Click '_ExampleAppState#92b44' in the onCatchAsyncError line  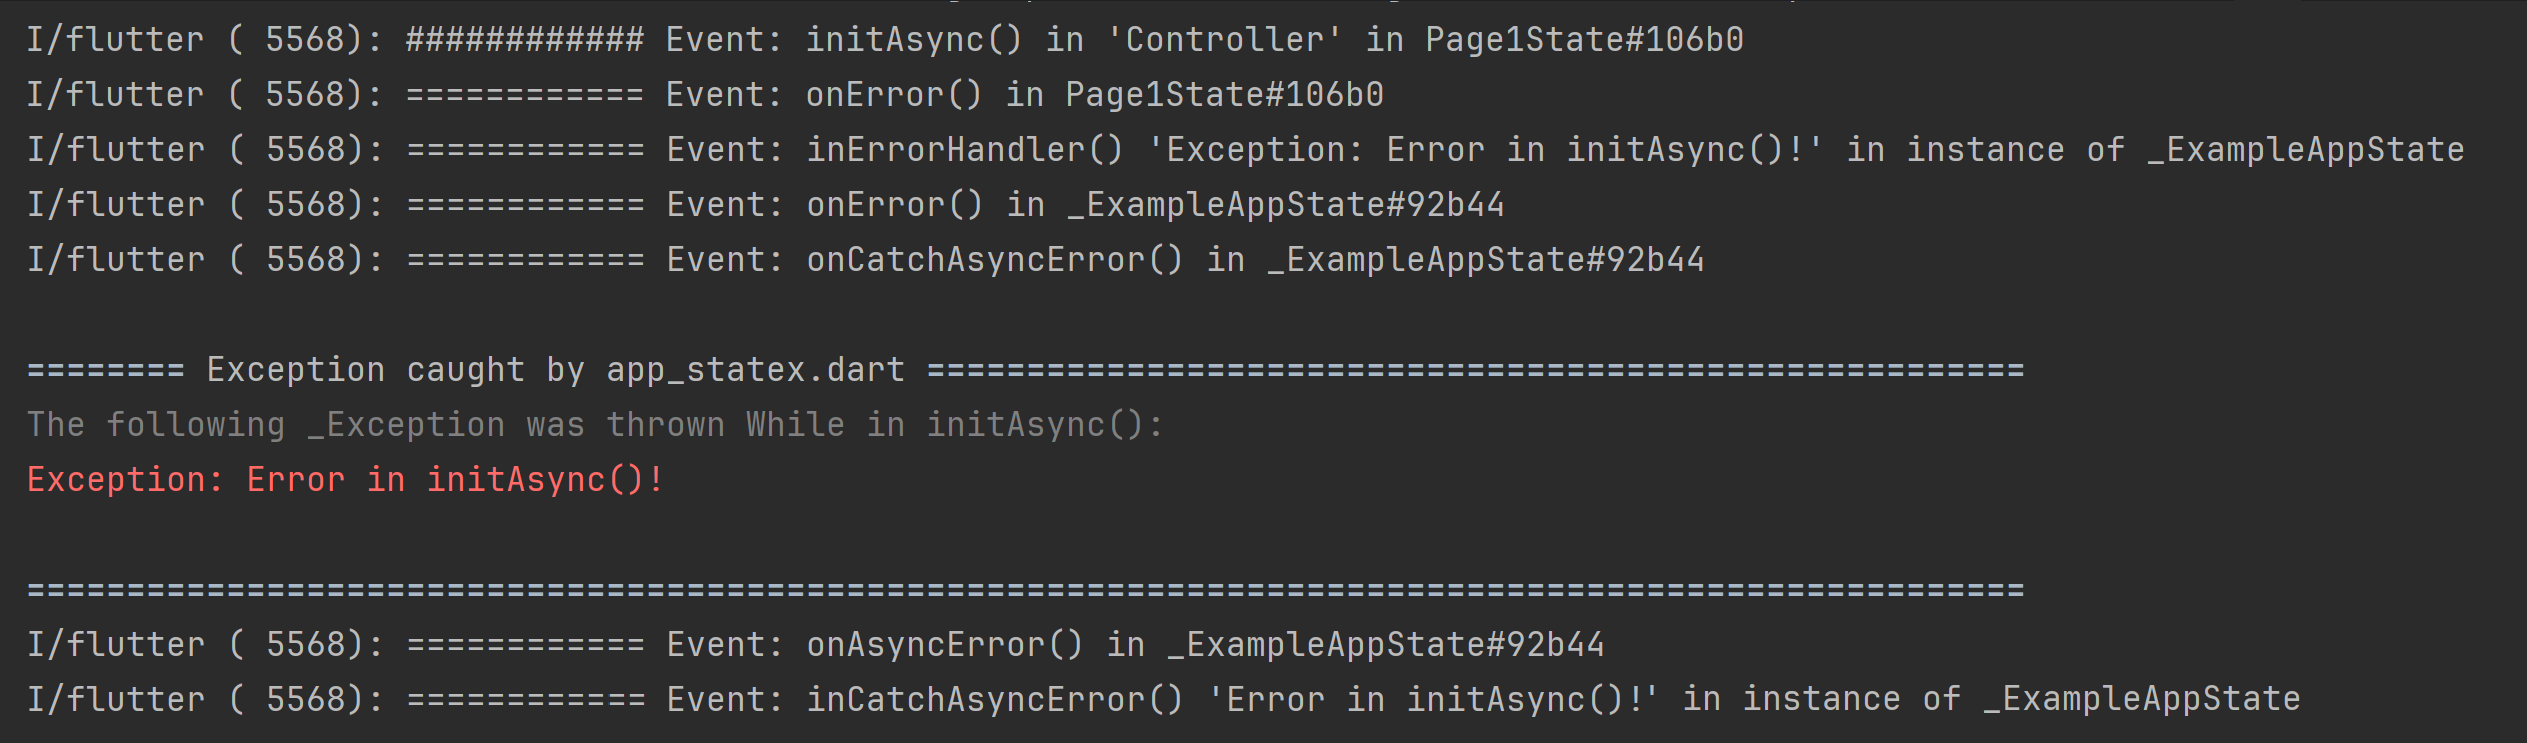point(1485,260)
